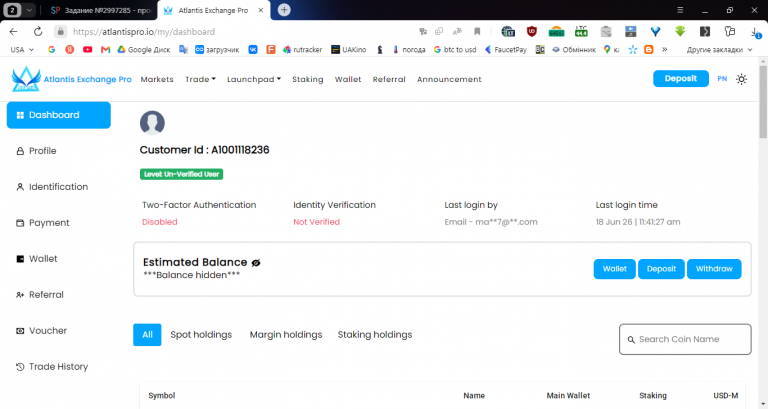This screenshot has height=409, width=768.
Task: Show more bookmarks with double chevron
Action: coord(665,49)
